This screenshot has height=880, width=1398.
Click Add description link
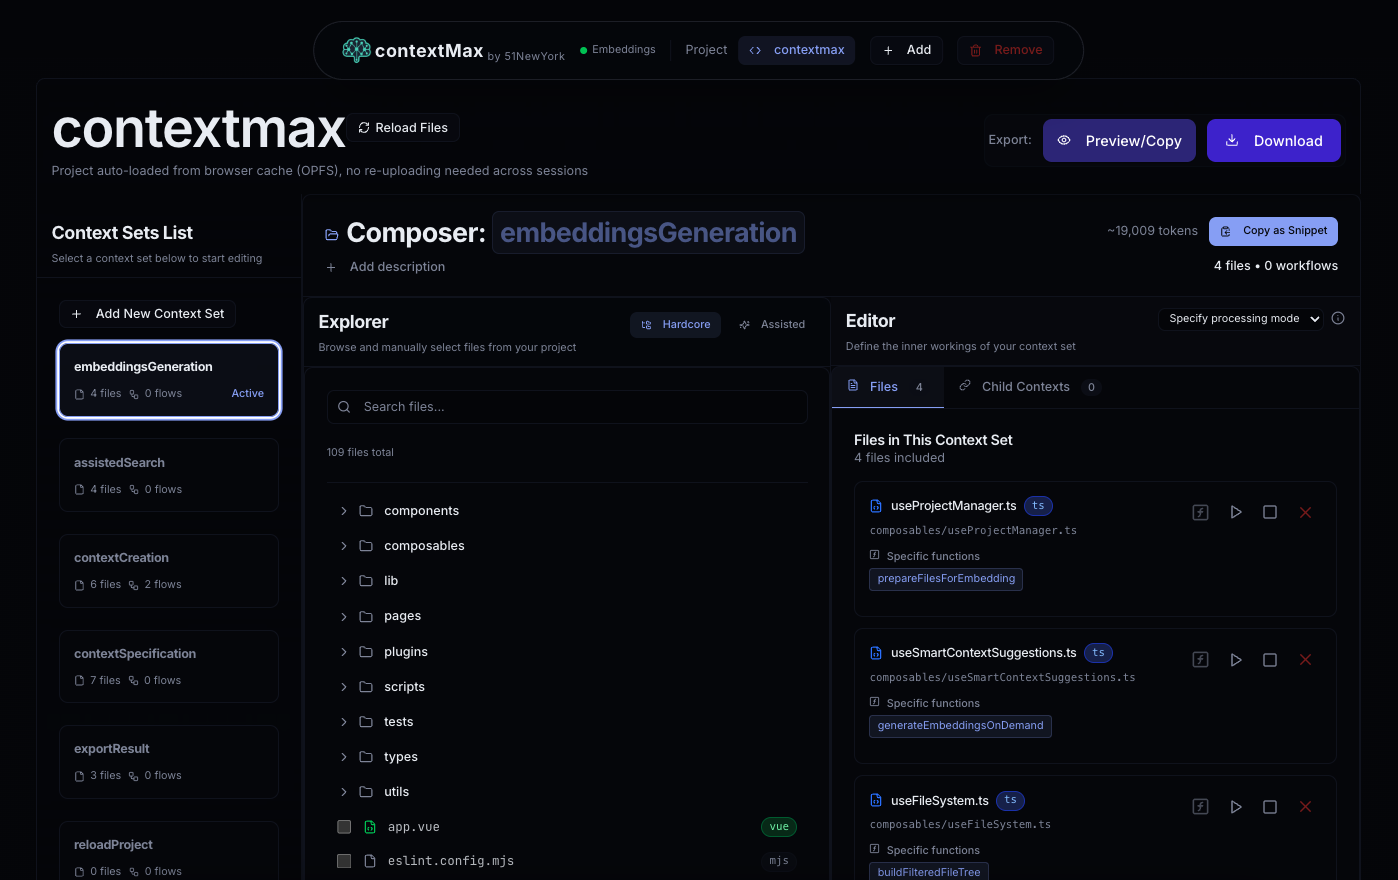click(x=386, y=267)
